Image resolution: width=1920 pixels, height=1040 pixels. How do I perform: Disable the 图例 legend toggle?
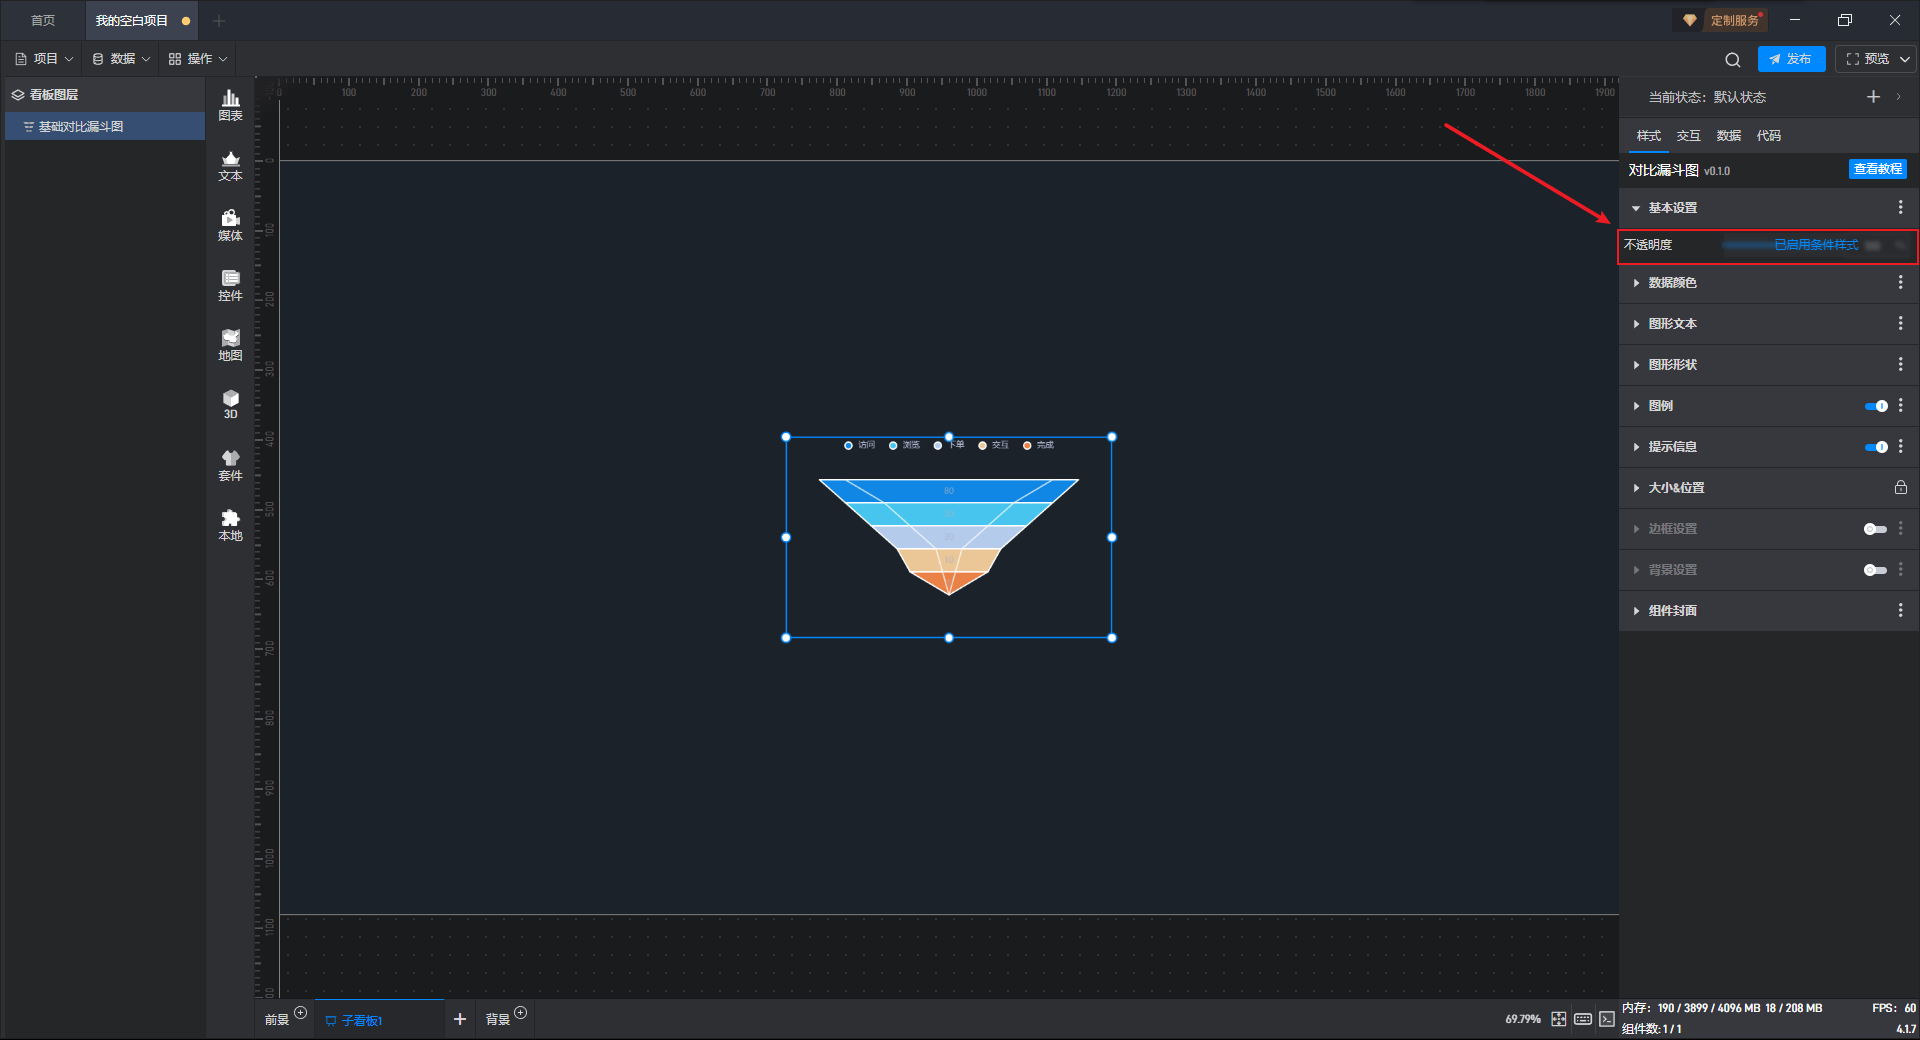[x=1875, y=406]
